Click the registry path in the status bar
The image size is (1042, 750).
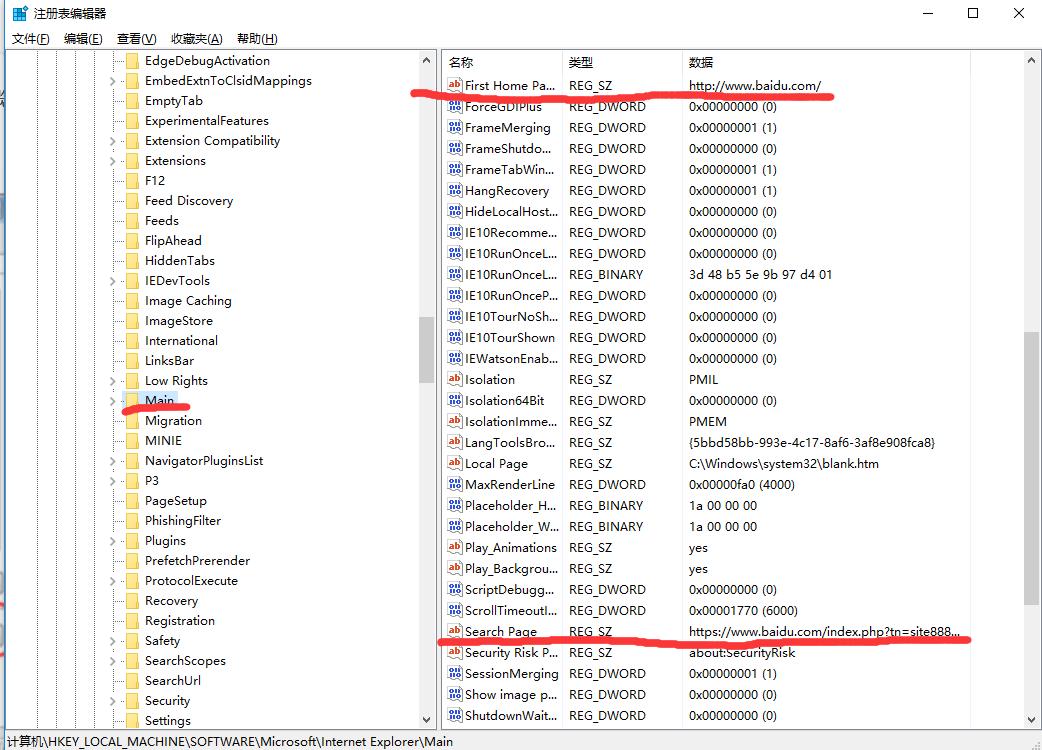click(230, 742)
